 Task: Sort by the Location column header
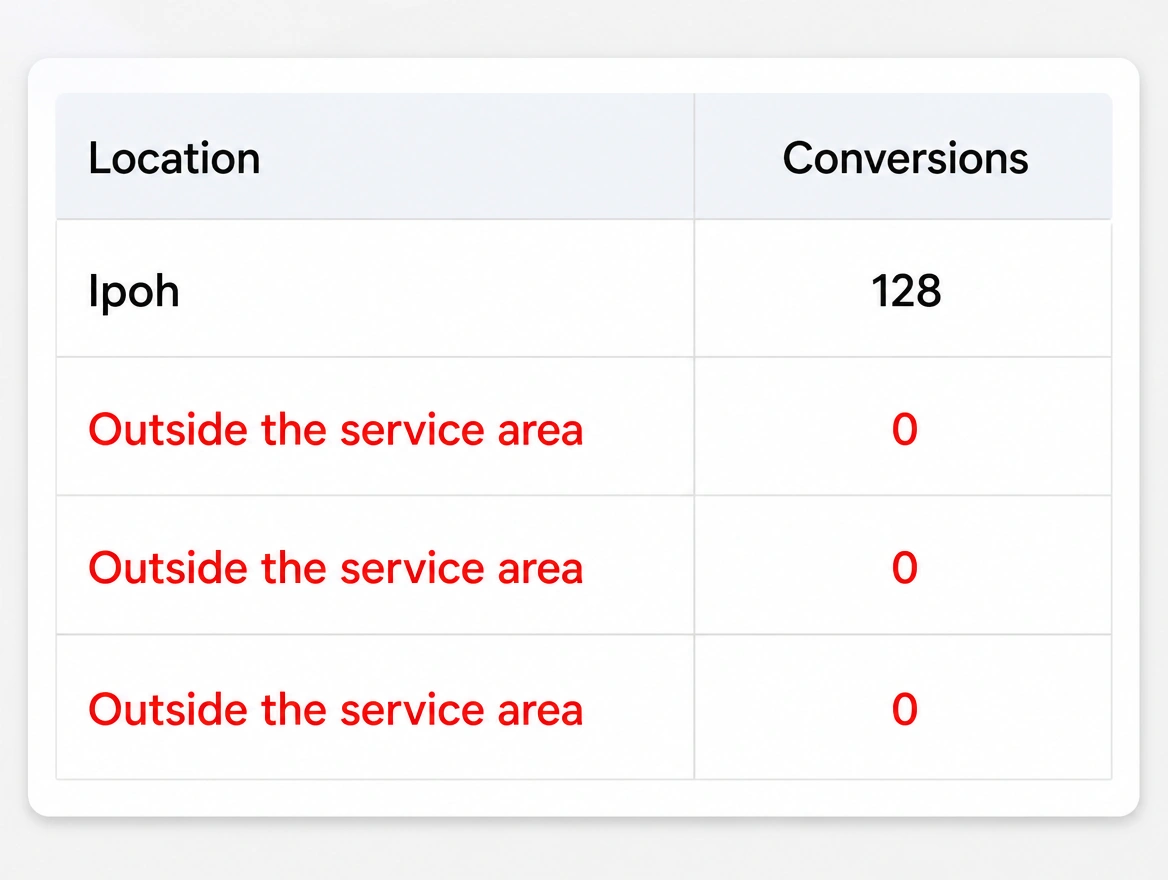click(x=174, y=158)
